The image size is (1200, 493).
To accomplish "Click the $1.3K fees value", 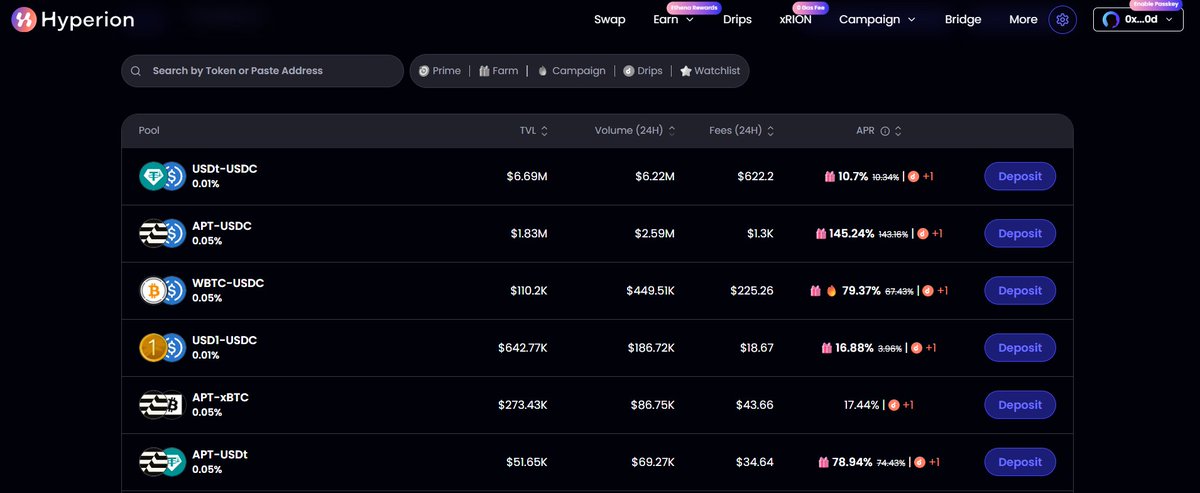I will coord(760,233).
